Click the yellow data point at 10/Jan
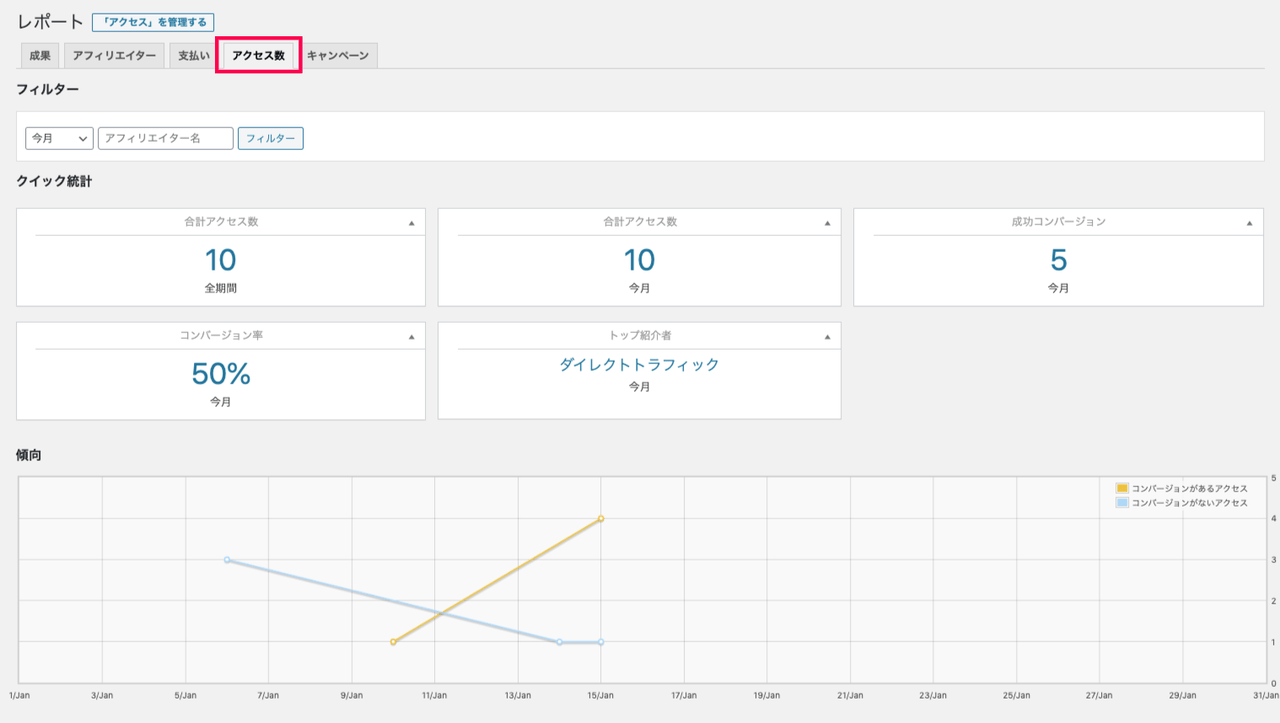This screenshot has width=1280, height=723. pos(393,642)
